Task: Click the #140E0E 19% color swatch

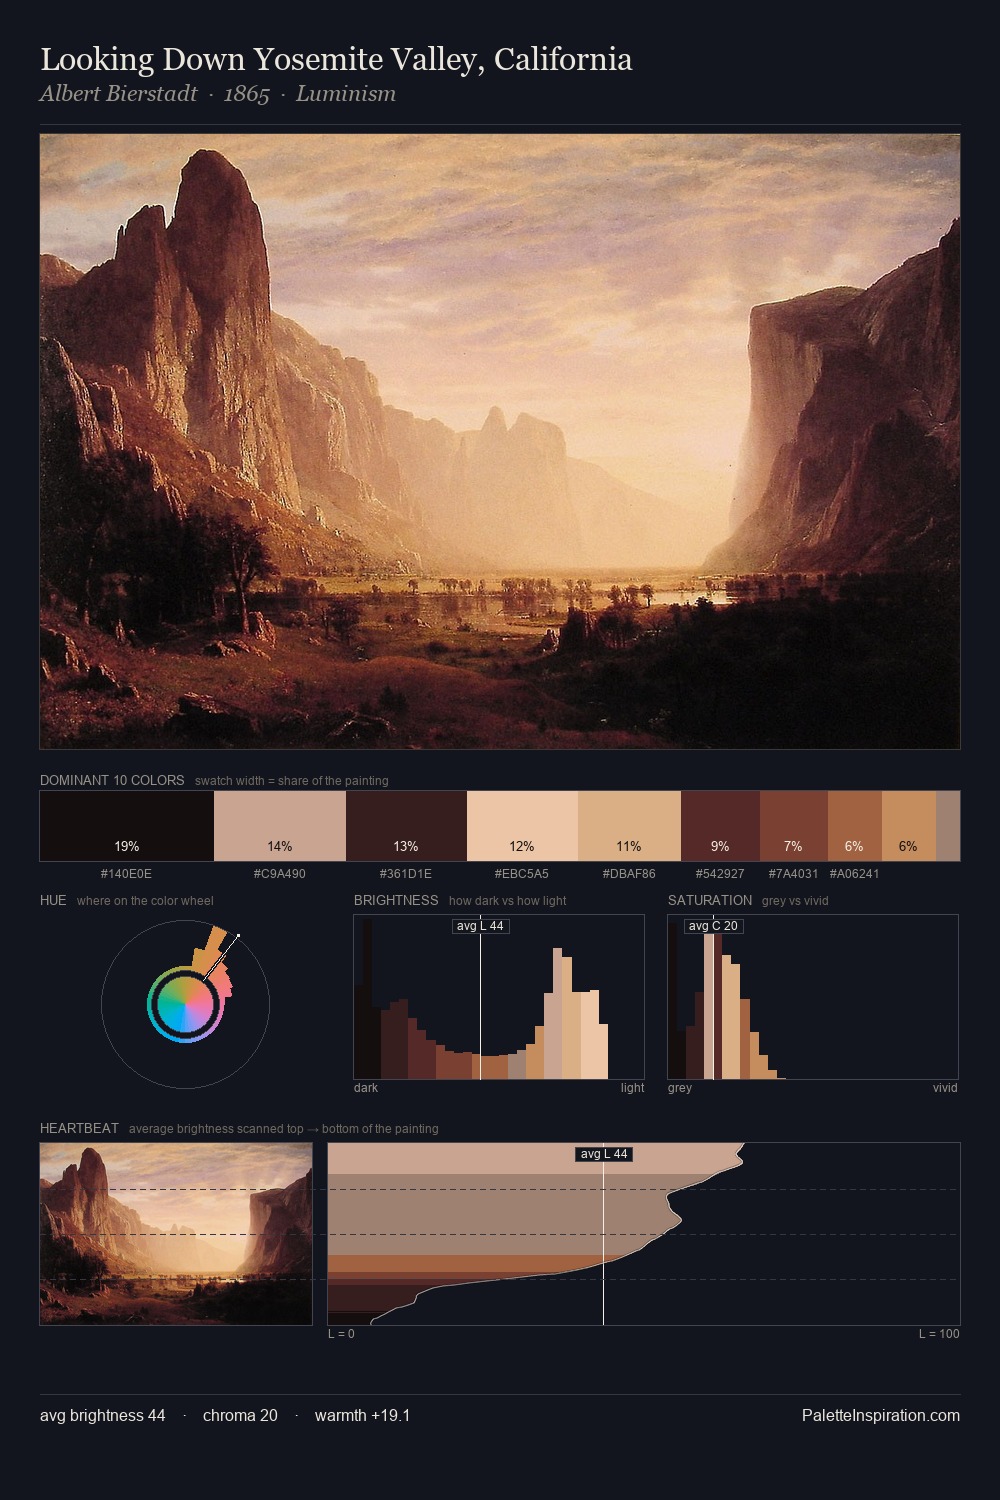Action: [127, 826]
